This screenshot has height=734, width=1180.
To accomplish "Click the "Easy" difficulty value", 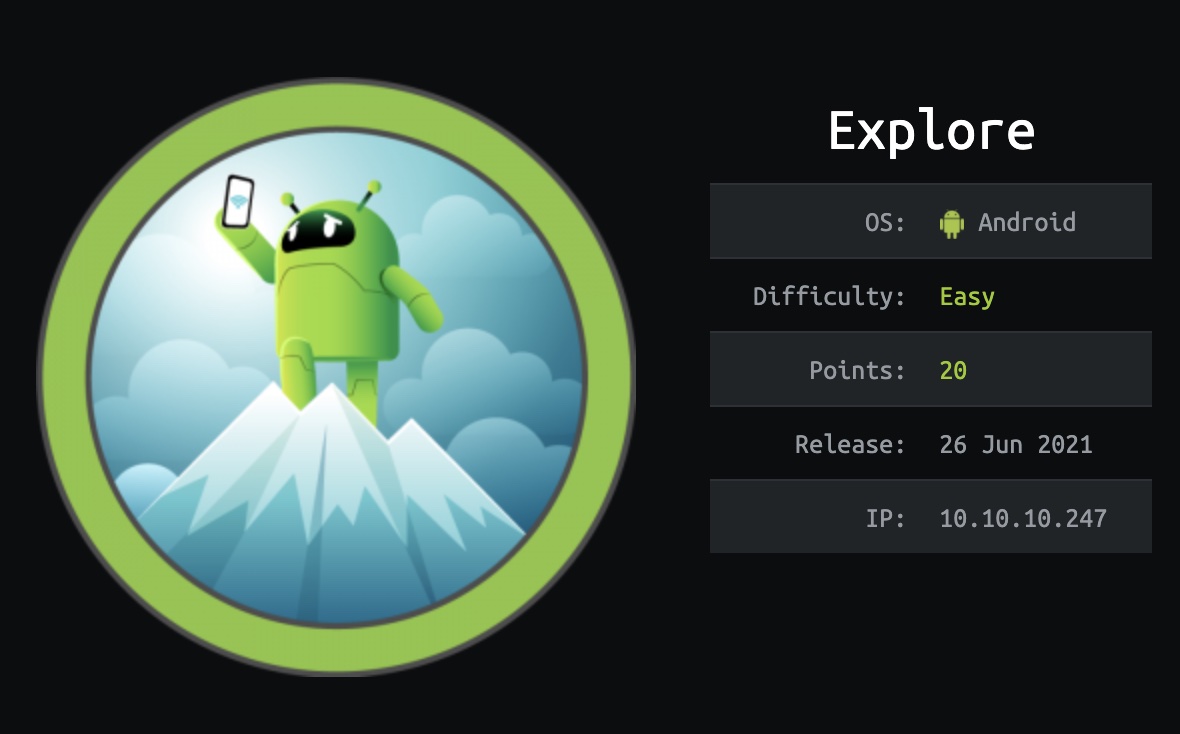I will (967, 297).
